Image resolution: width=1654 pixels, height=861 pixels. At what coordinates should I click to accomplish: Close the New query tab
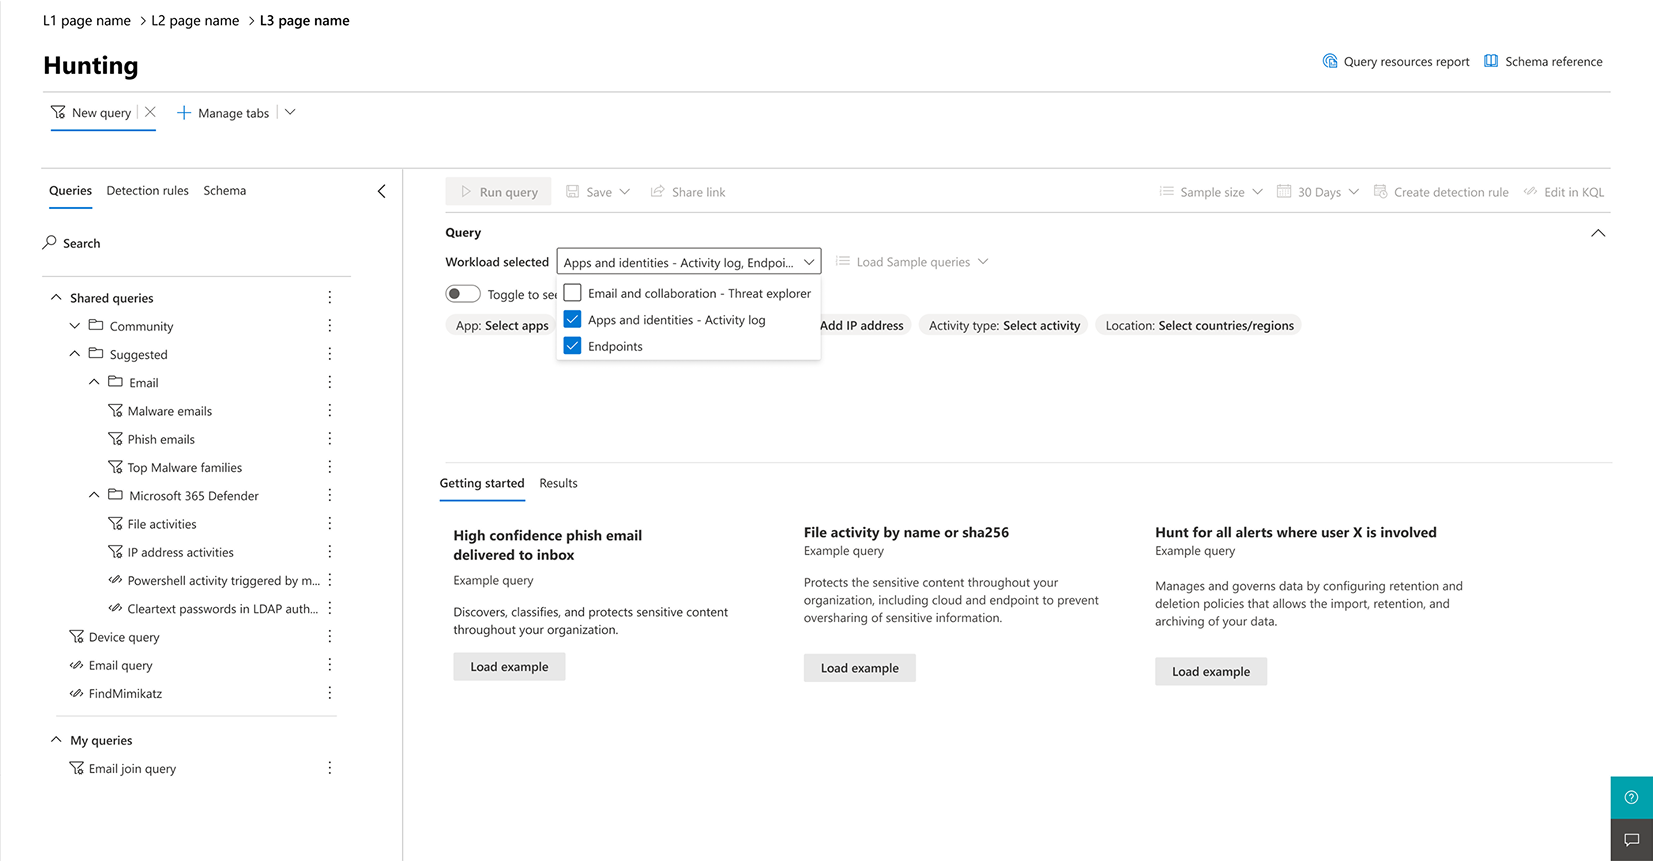pos(150,112)
